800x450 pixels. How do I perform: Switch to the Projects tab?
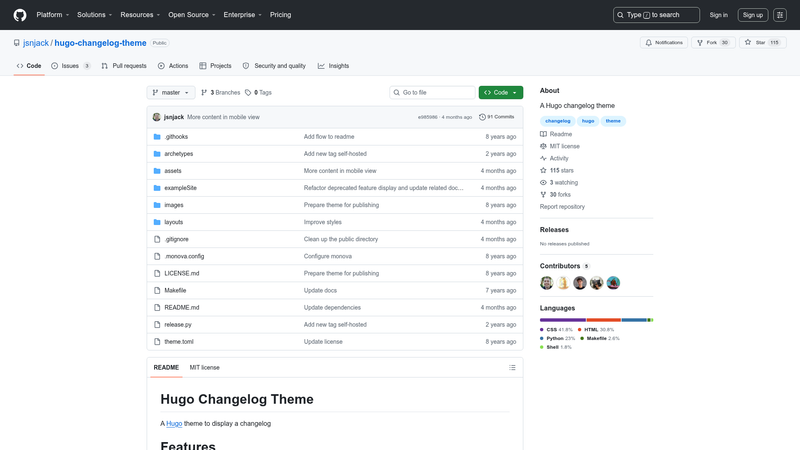215,66
